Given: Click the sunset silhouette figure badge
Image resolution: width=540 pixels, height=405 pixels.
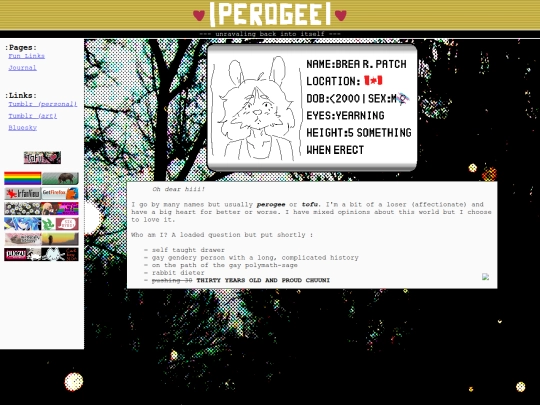Looking at the screenshot, I should (x=60, y=239).
